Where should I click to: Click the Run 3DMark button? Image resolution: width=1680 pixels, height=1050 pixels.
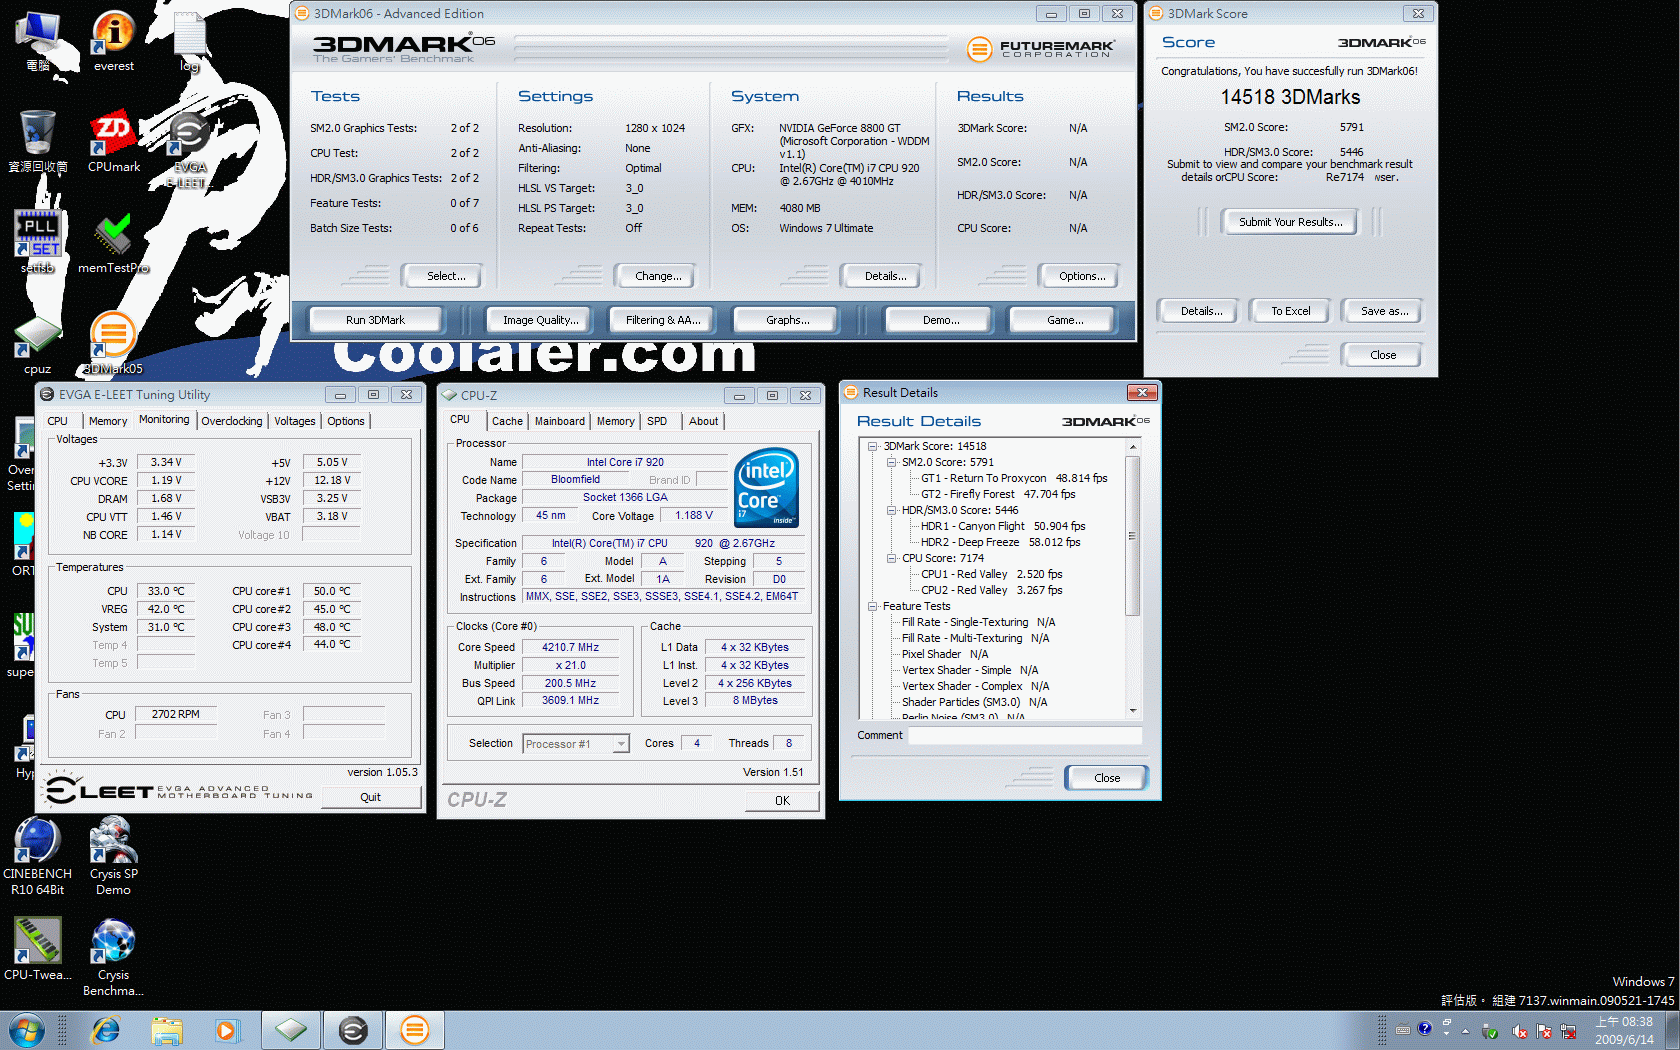point(375,320)
